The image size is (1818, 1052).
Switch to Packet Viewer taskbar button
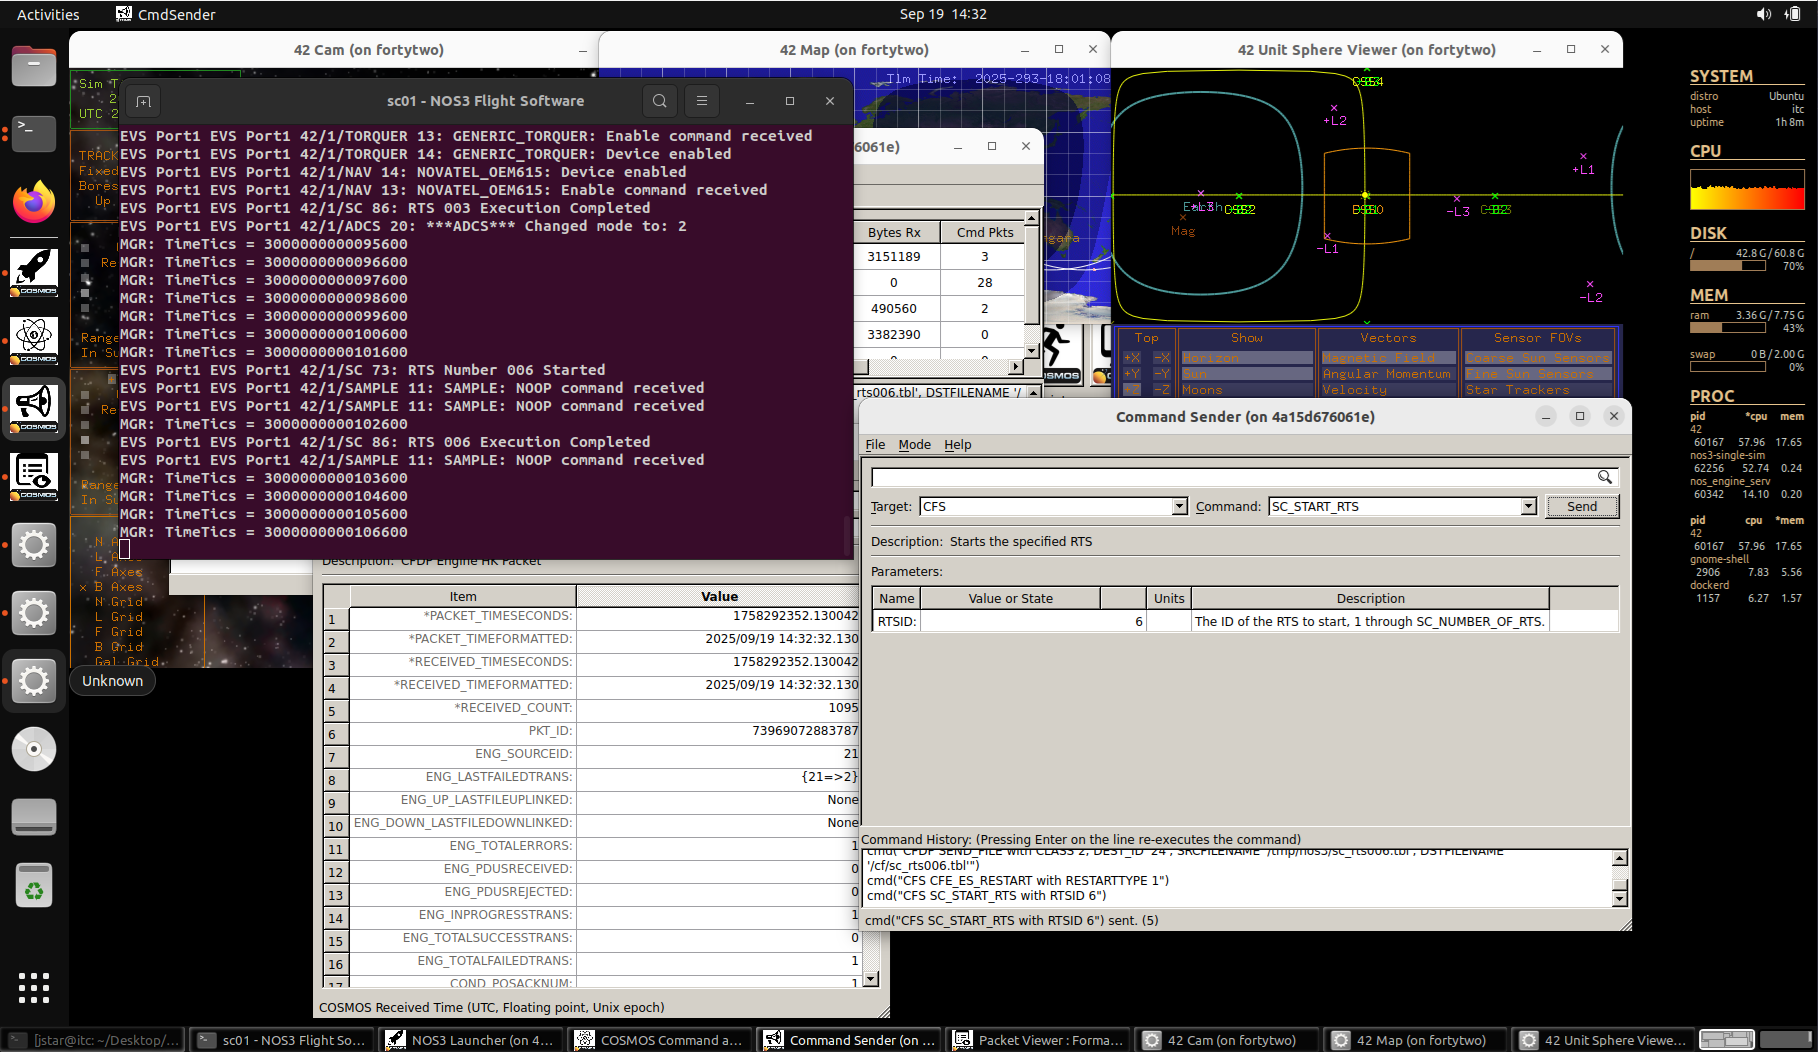[1039, 1040]
